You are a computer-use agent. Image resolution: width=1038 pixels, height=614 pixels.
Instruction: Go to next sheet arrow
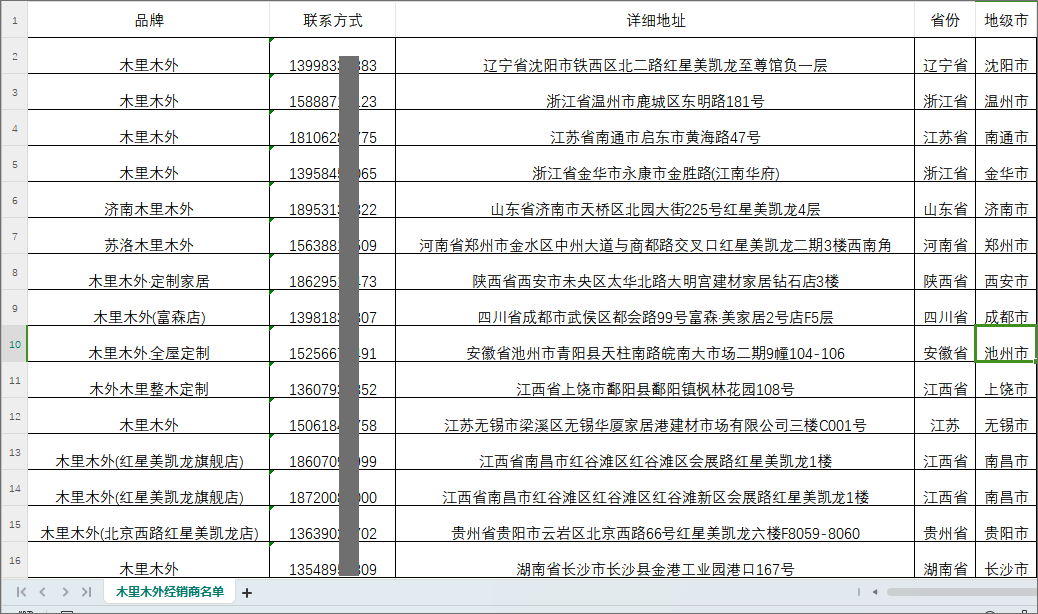click(65, 592)
